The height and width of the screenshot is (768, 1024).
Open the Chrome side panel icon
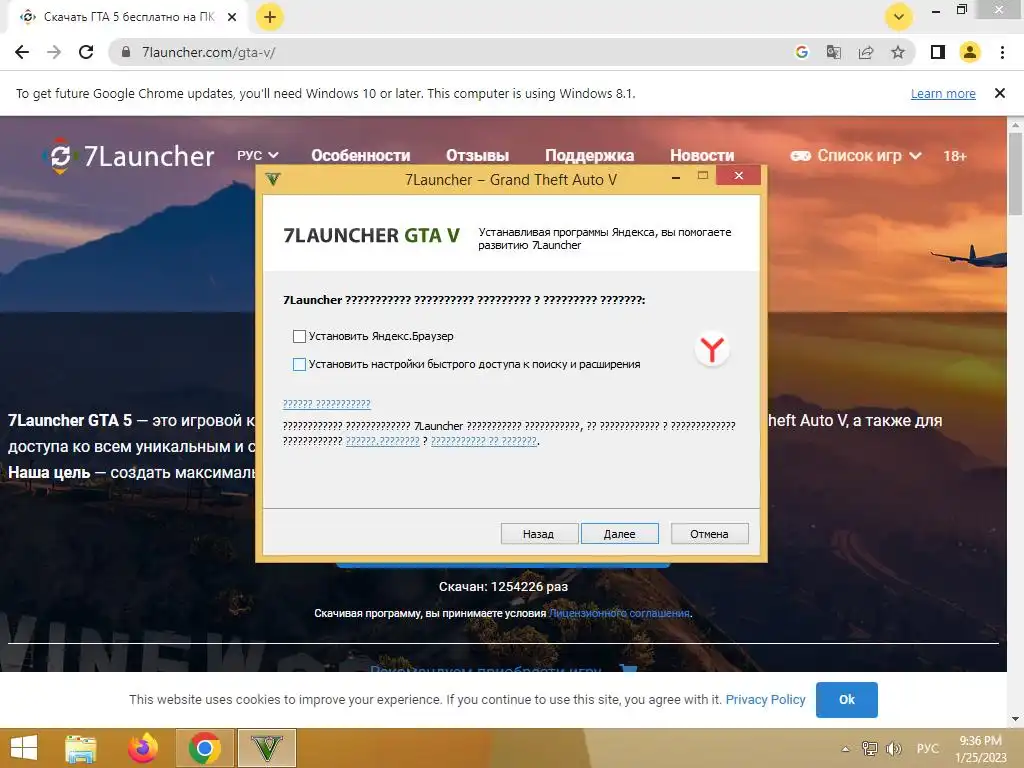click(x=938, y=52)
